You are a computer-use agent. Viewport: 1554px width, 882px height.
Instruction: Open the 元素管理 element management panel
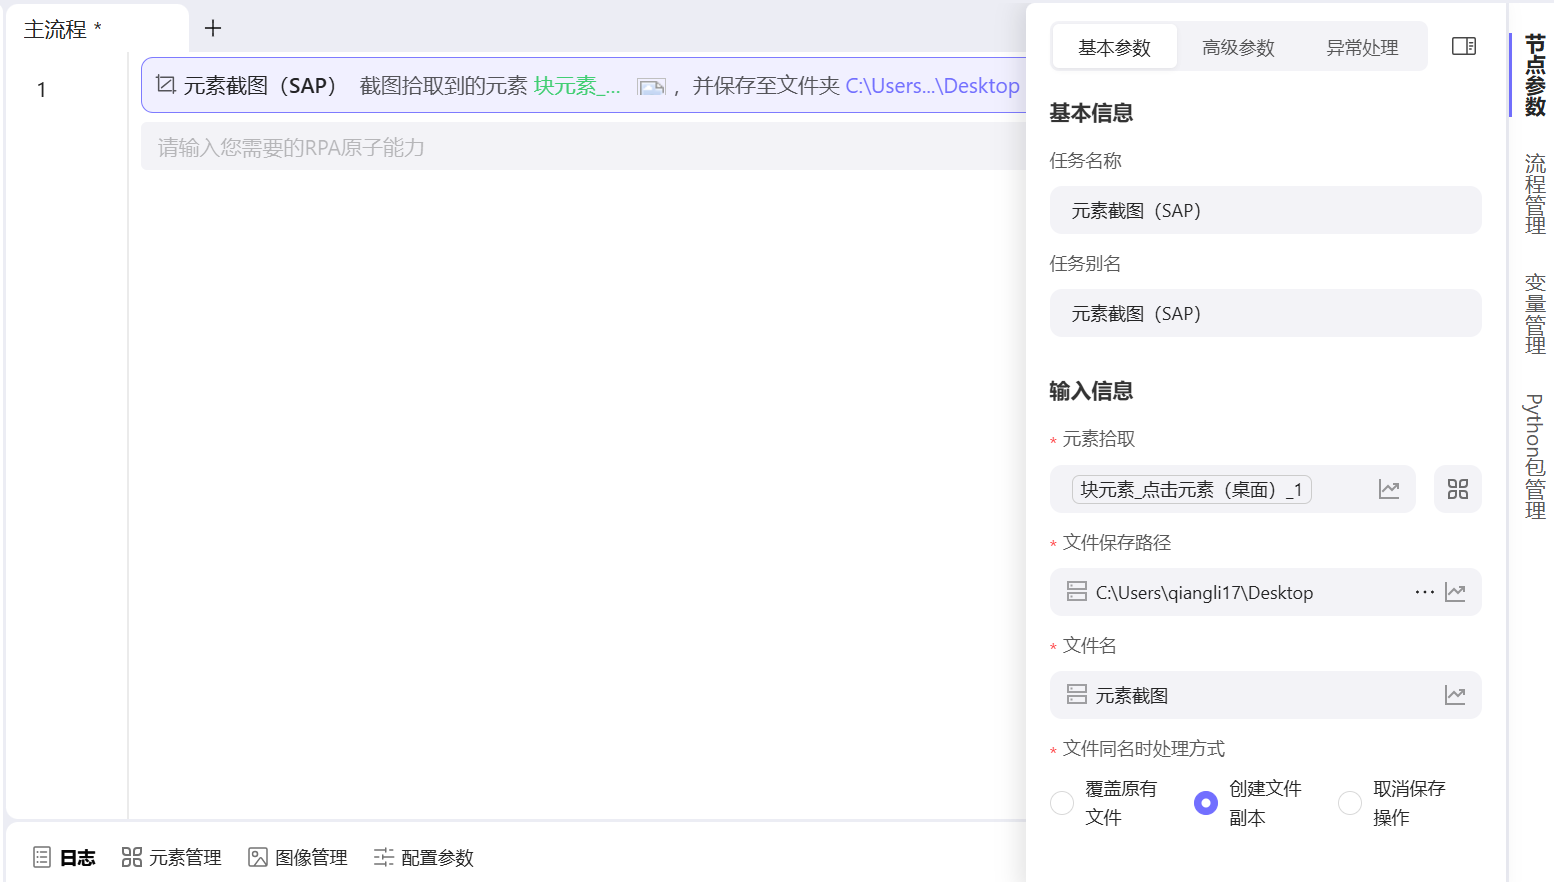171,857
